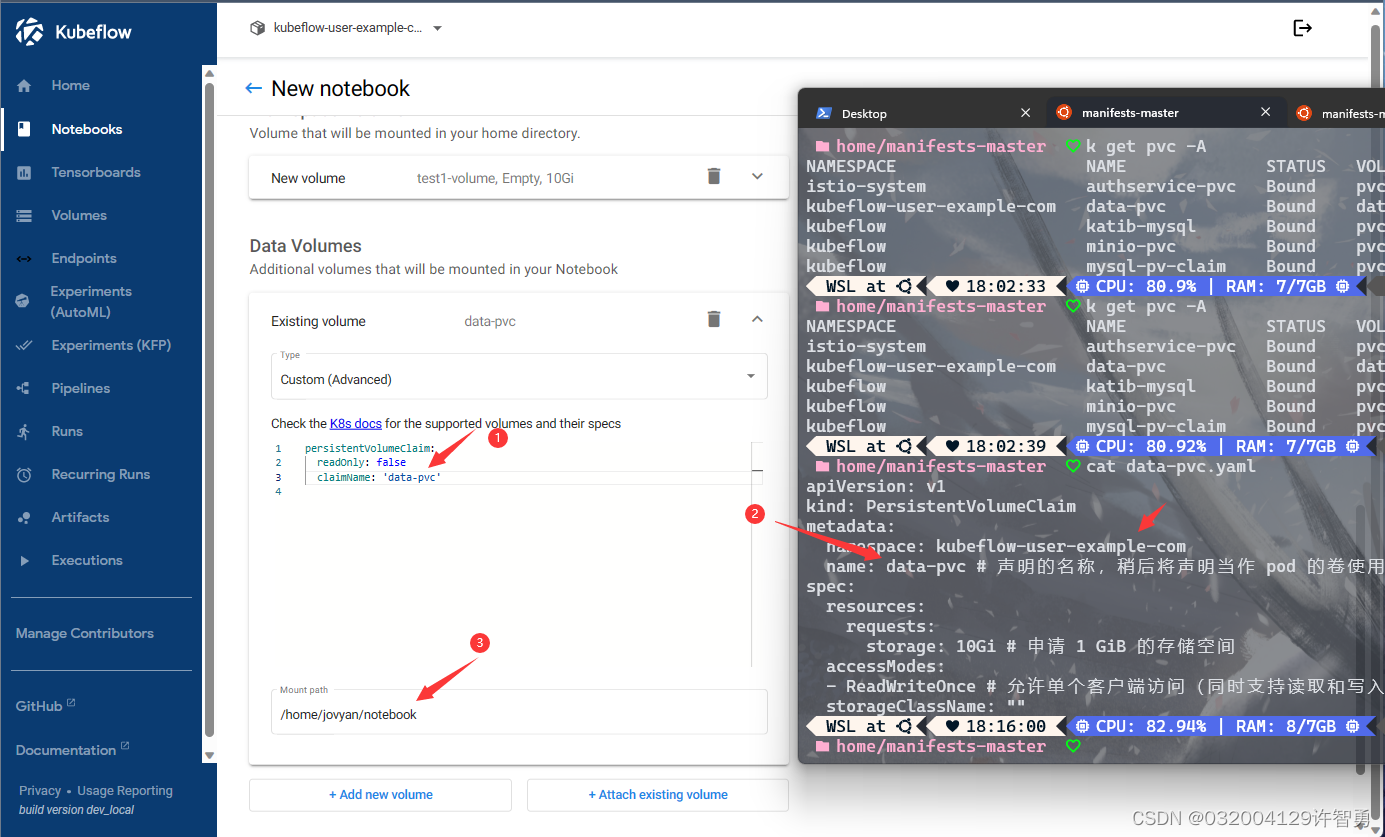
Task: Click the Home sidebar icon
Action: [x=24, y=86]
